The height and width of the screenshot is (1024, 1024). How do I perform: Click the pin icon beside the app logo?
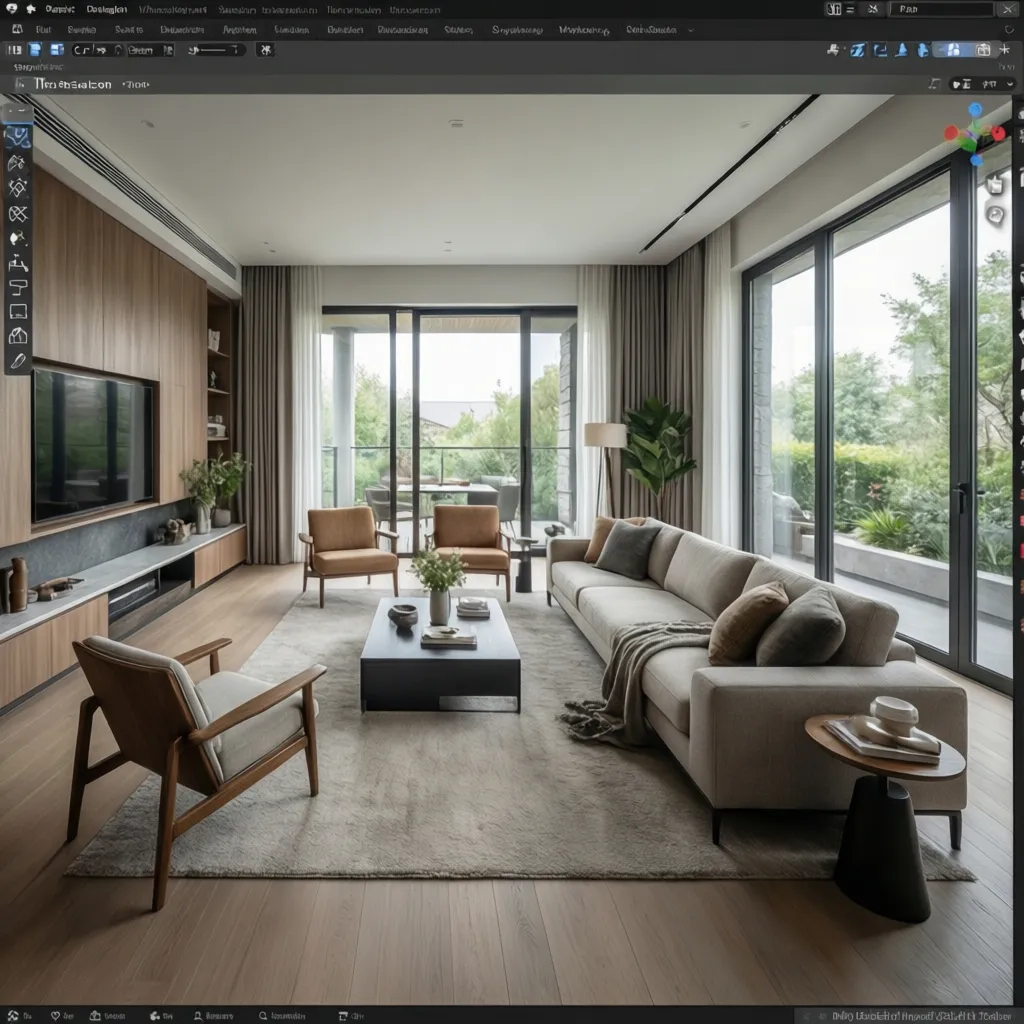pyautogui.click(x=30, y=9)
